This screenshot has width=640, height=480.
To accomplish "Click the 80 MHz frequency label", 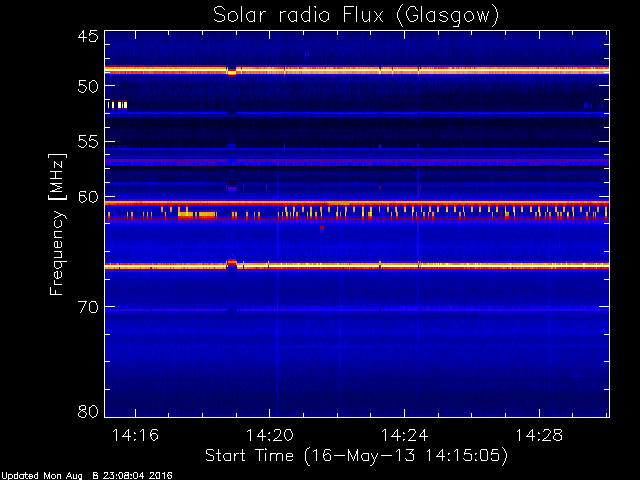I will [x=88, y=411].
